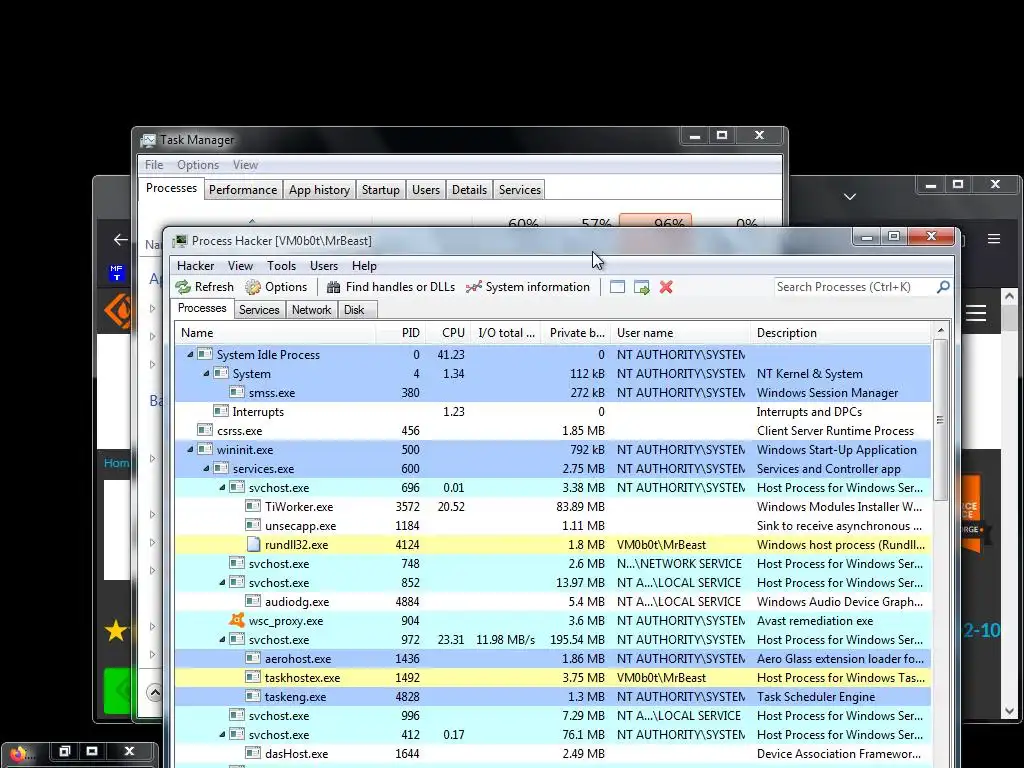Click the search magnifier icon
Image resolution: width=1024 pixels, height=768 pixels.
[x=943, y=287]
